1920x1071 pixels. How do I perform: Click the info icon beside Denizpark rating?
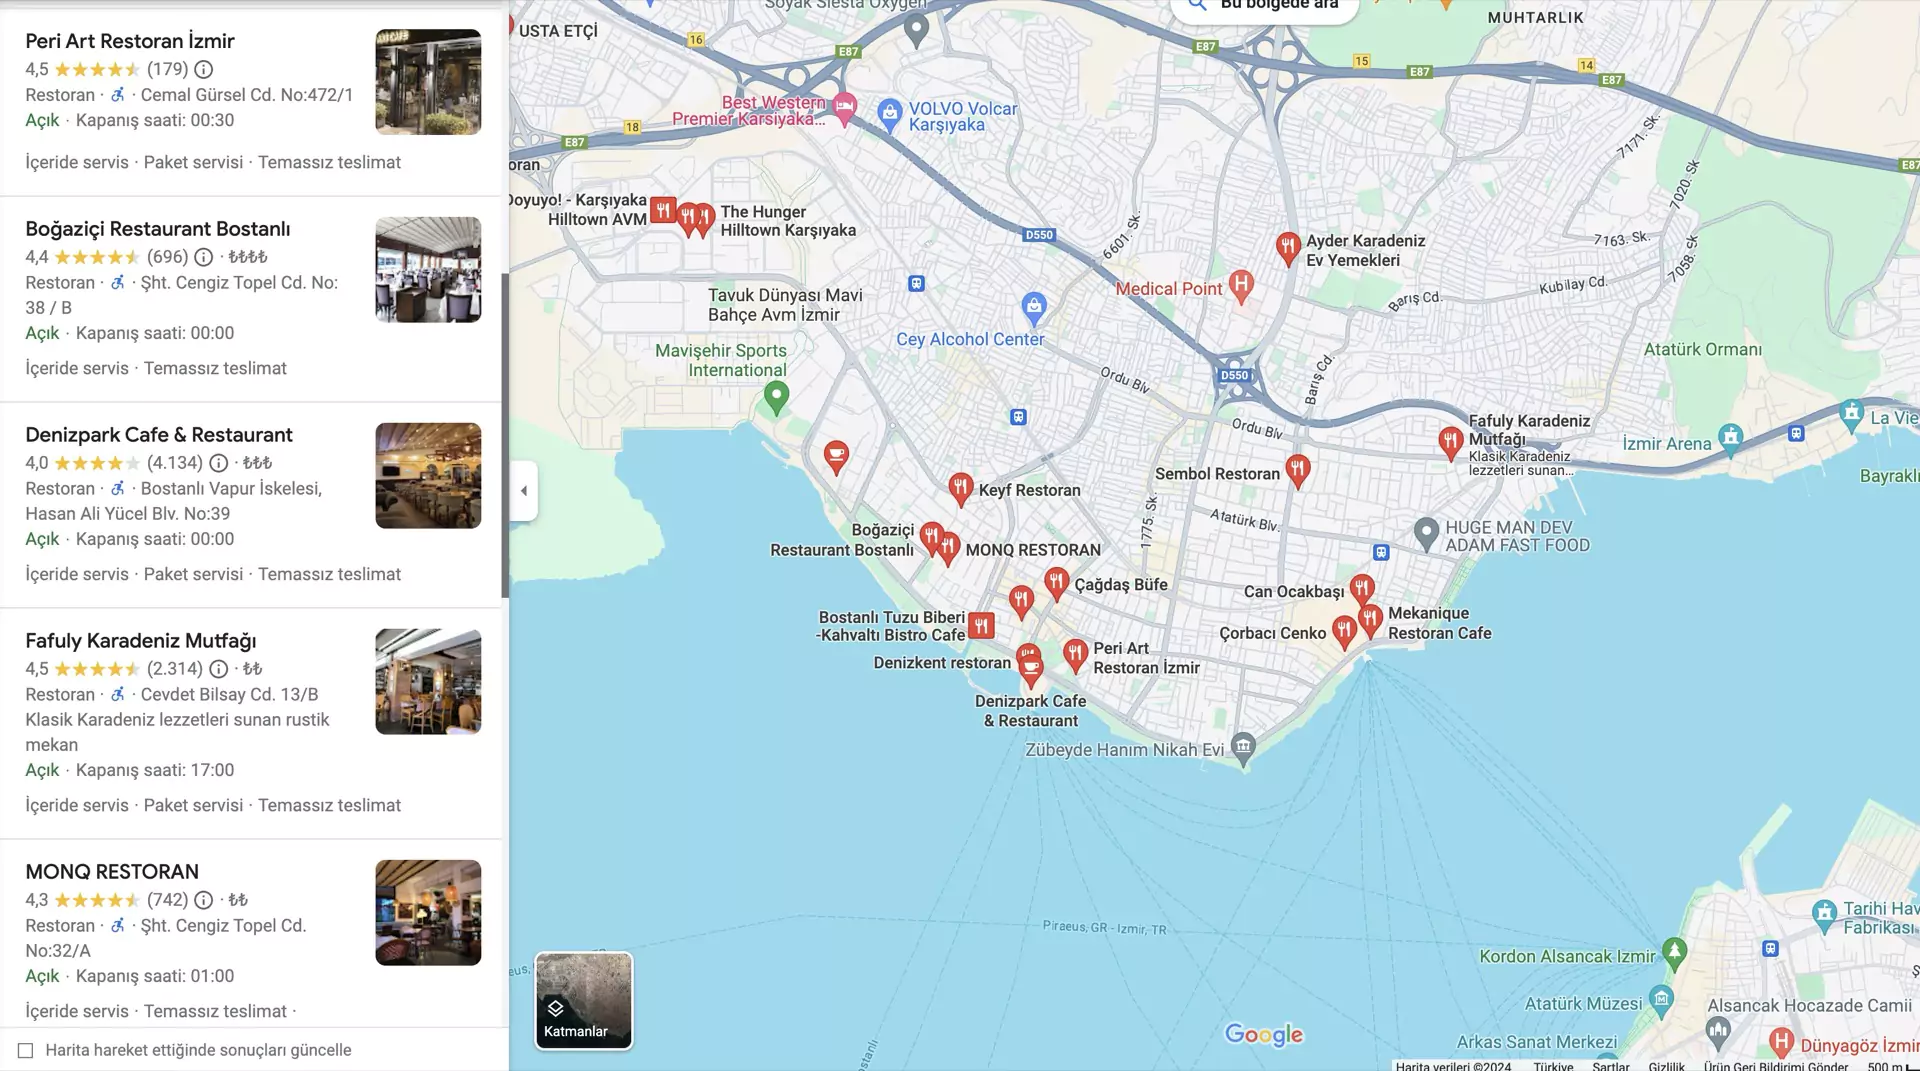(218, 463)
